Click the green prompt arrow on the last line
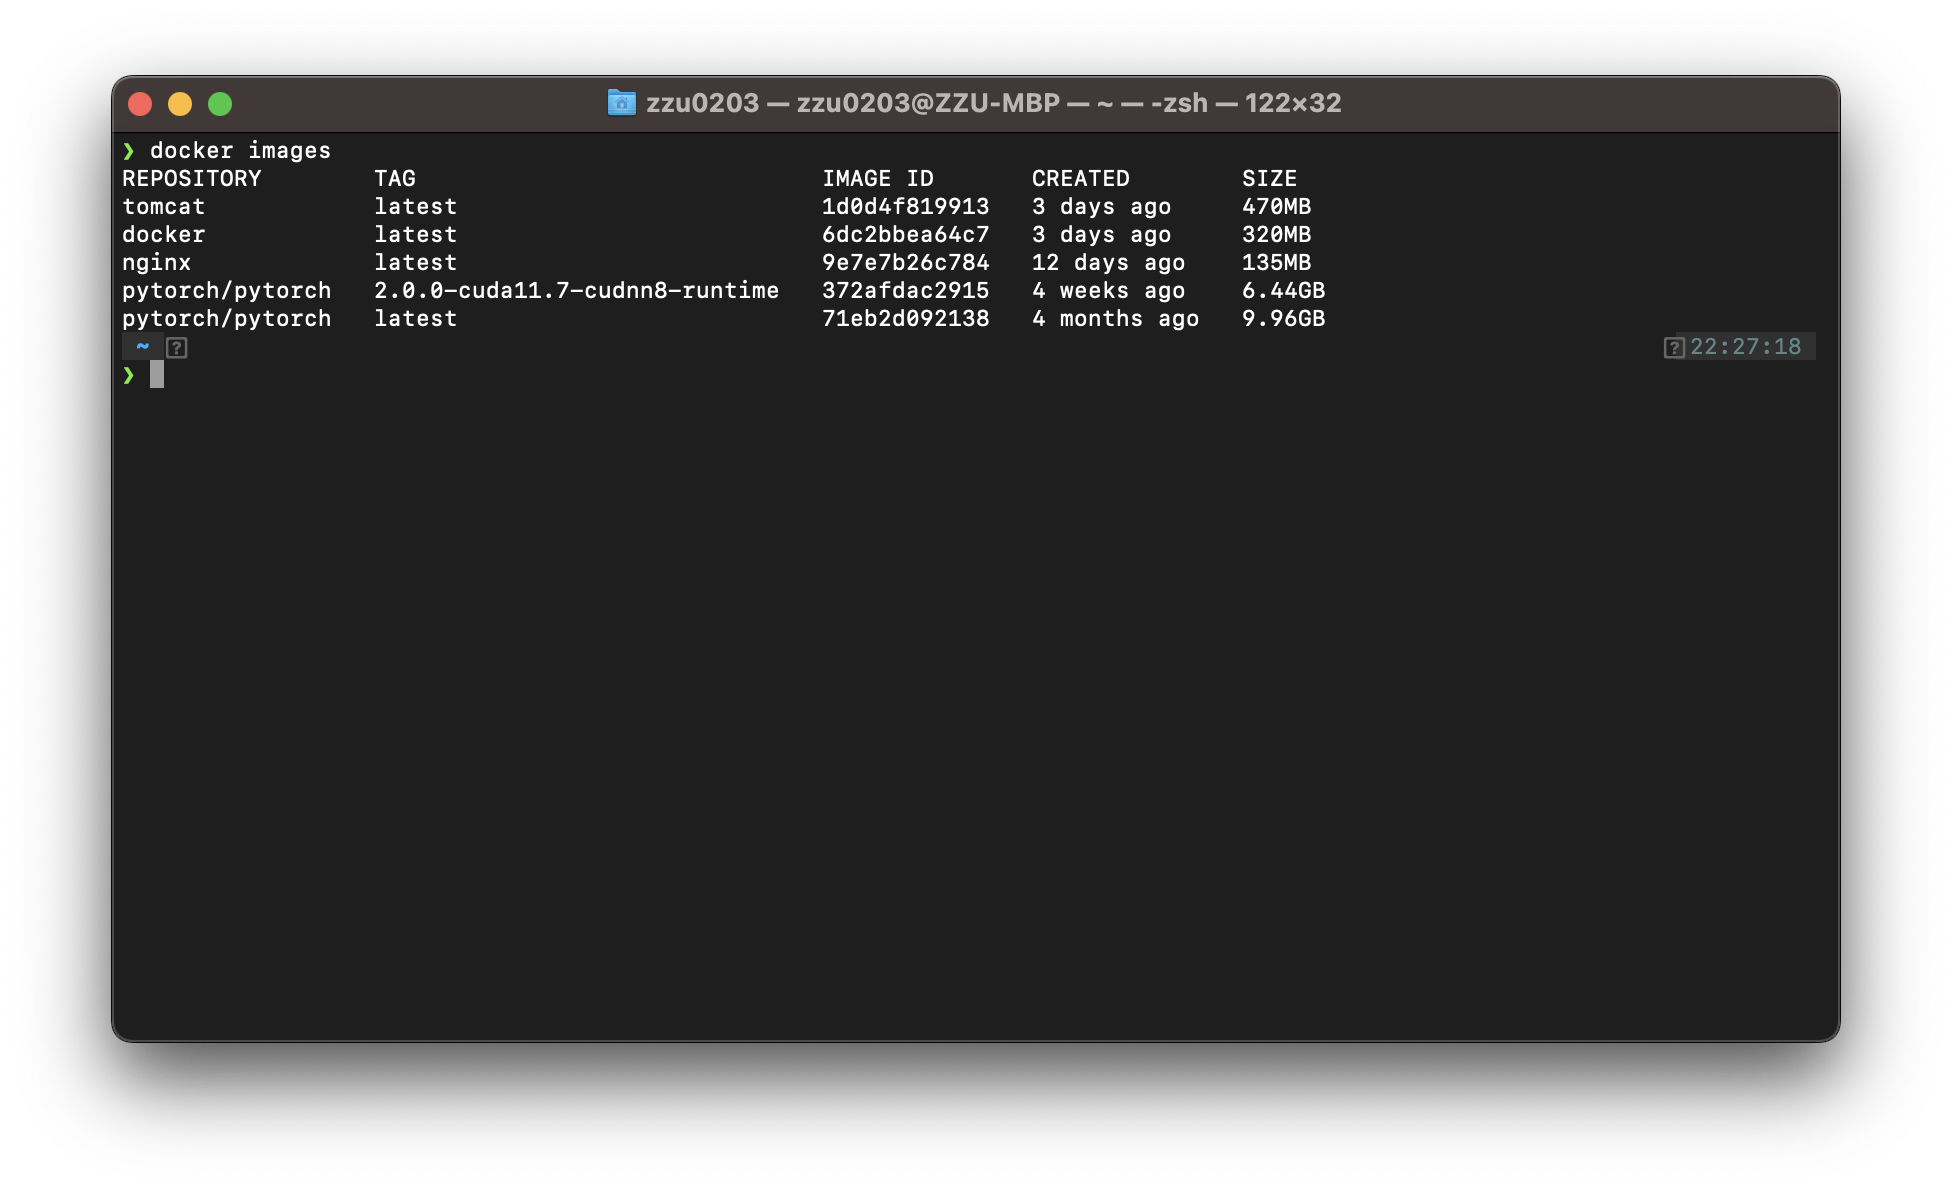The image size is (1952, 1190). click(x=128, y=375)
